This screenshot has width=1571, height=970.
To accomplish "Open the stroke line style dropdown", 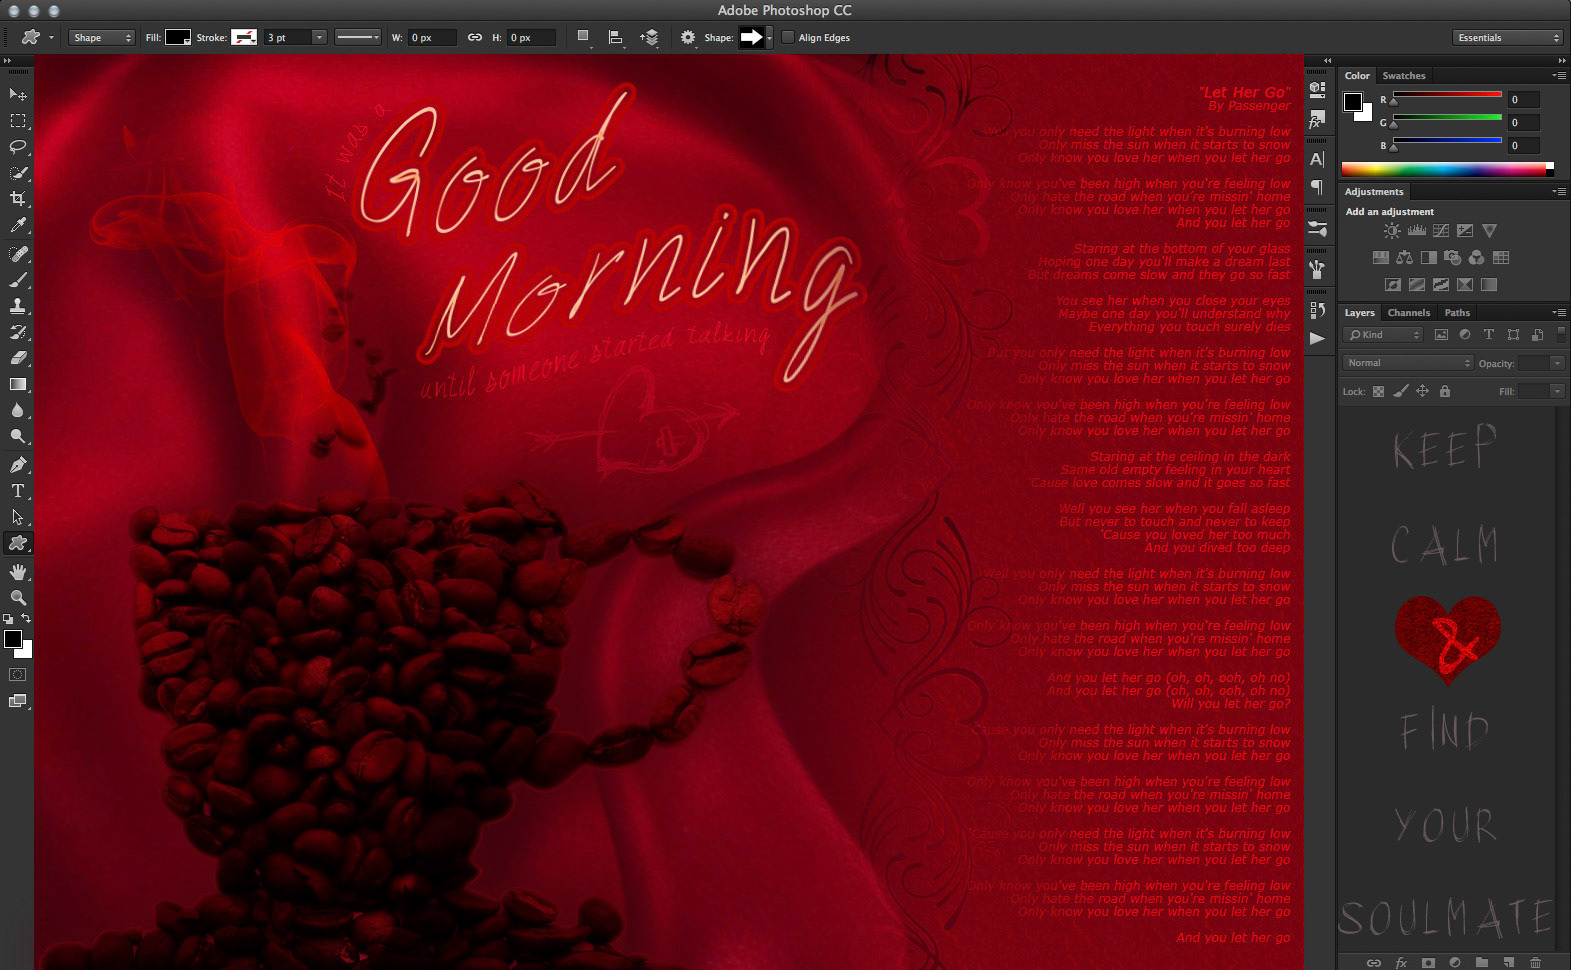I will coord(357,38).
